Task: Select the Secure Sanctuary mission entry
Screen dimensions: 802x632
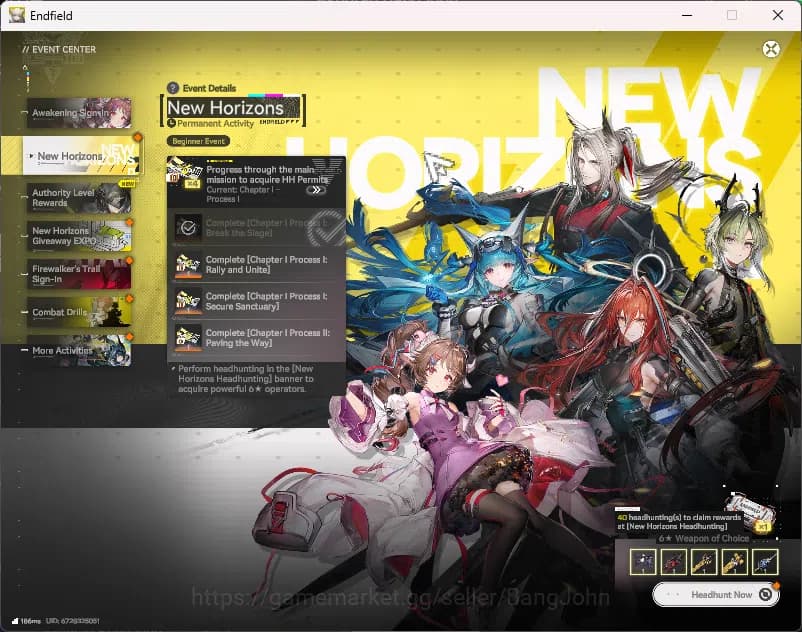Action: [255, 303]
